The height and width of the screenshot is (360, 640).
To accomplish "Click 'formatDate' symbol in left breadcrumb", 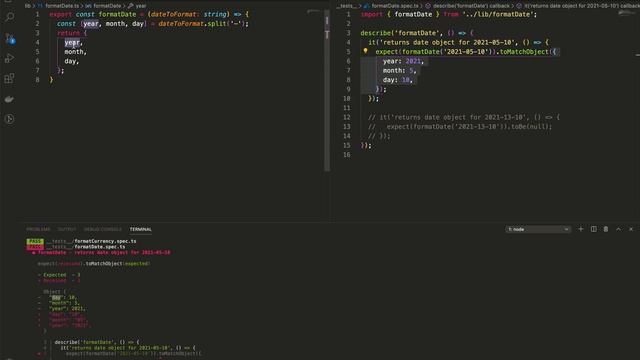I will click(x=107, y=6).
